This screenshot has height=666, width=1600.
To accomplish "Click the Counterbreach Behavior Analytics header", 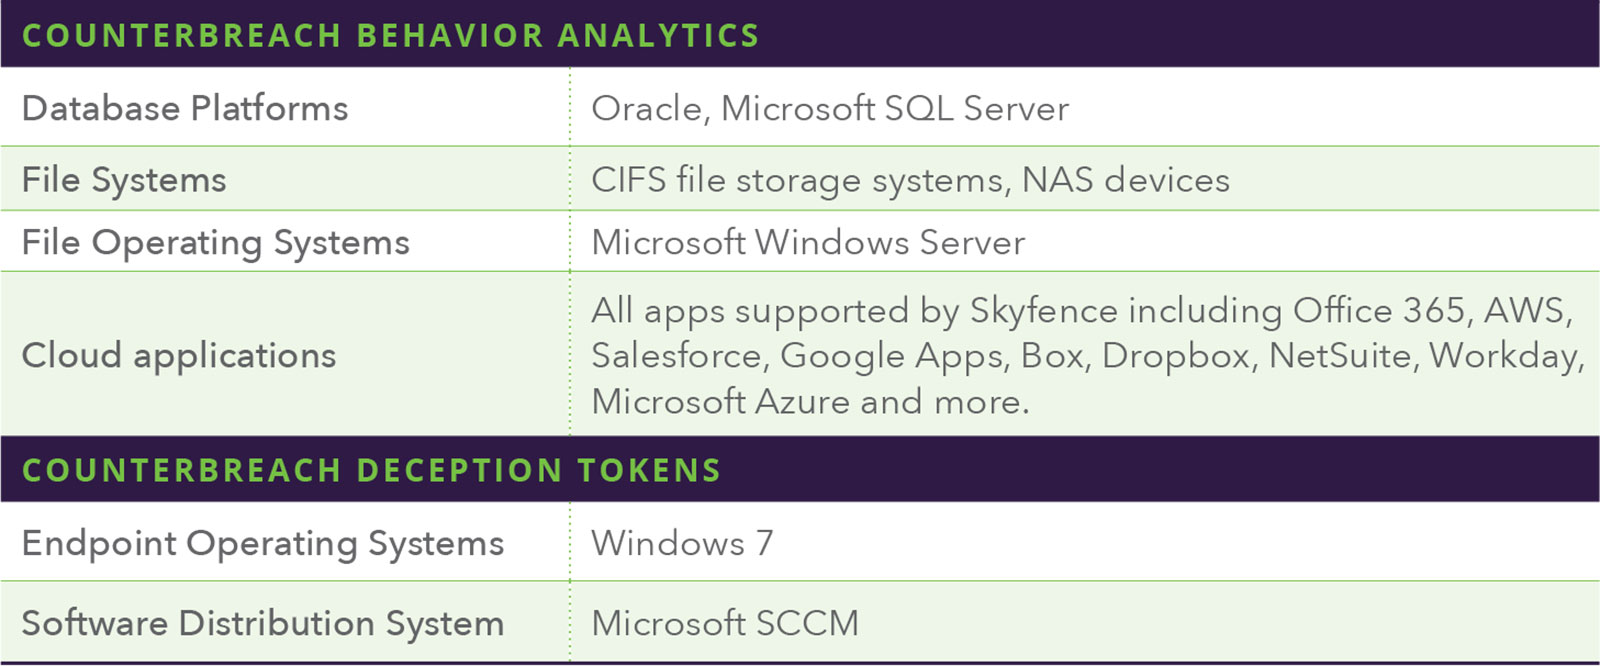I will (390, 36).
